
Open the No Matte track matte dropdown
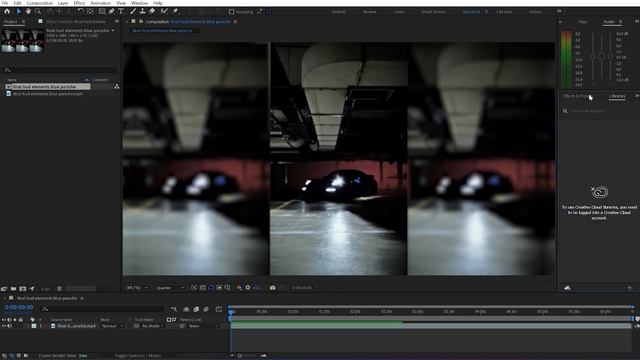pyautogui.click(x=153, y=326)
